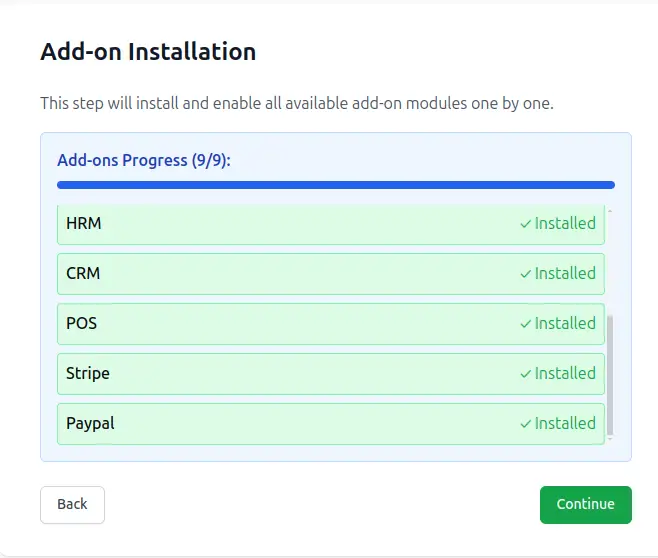Click the "Add-on Installation" heading

(148, 51)
